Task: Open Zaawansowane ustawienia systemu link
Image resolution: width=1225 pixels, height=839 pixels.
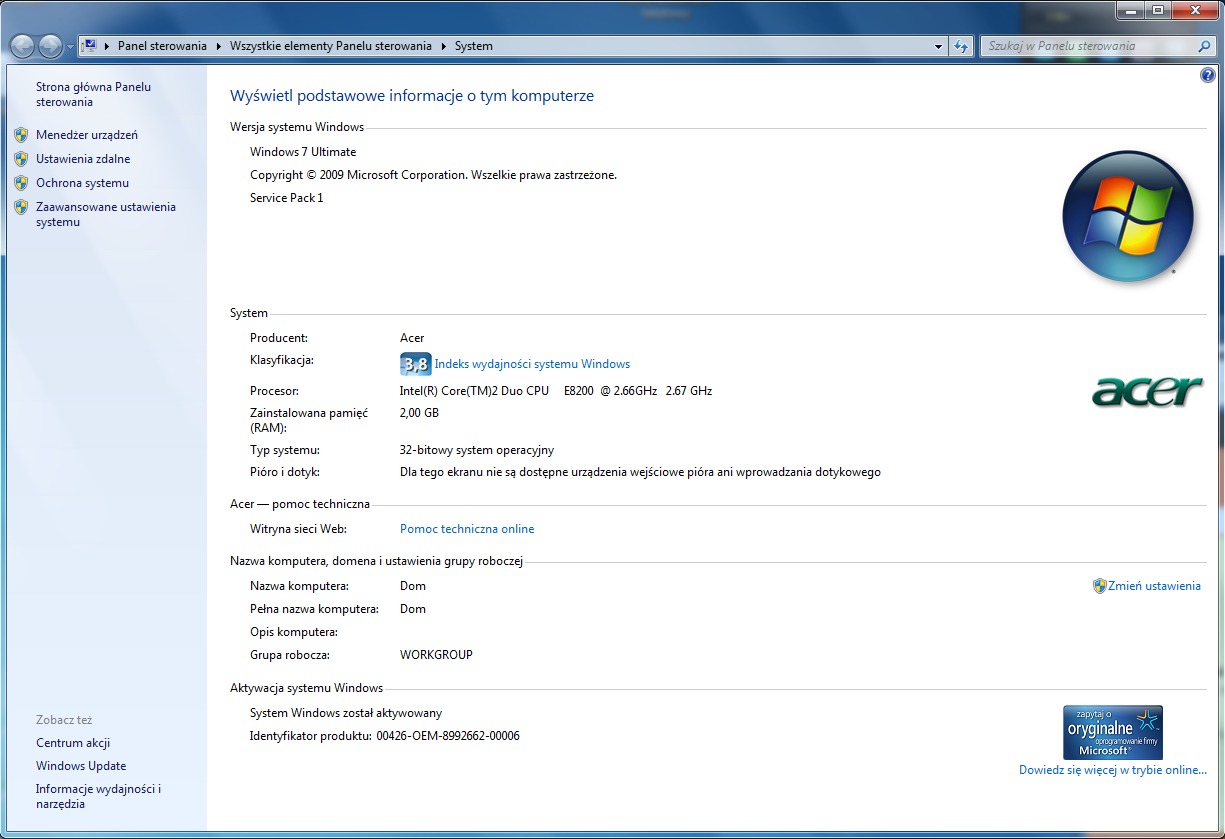Action: 105,214
